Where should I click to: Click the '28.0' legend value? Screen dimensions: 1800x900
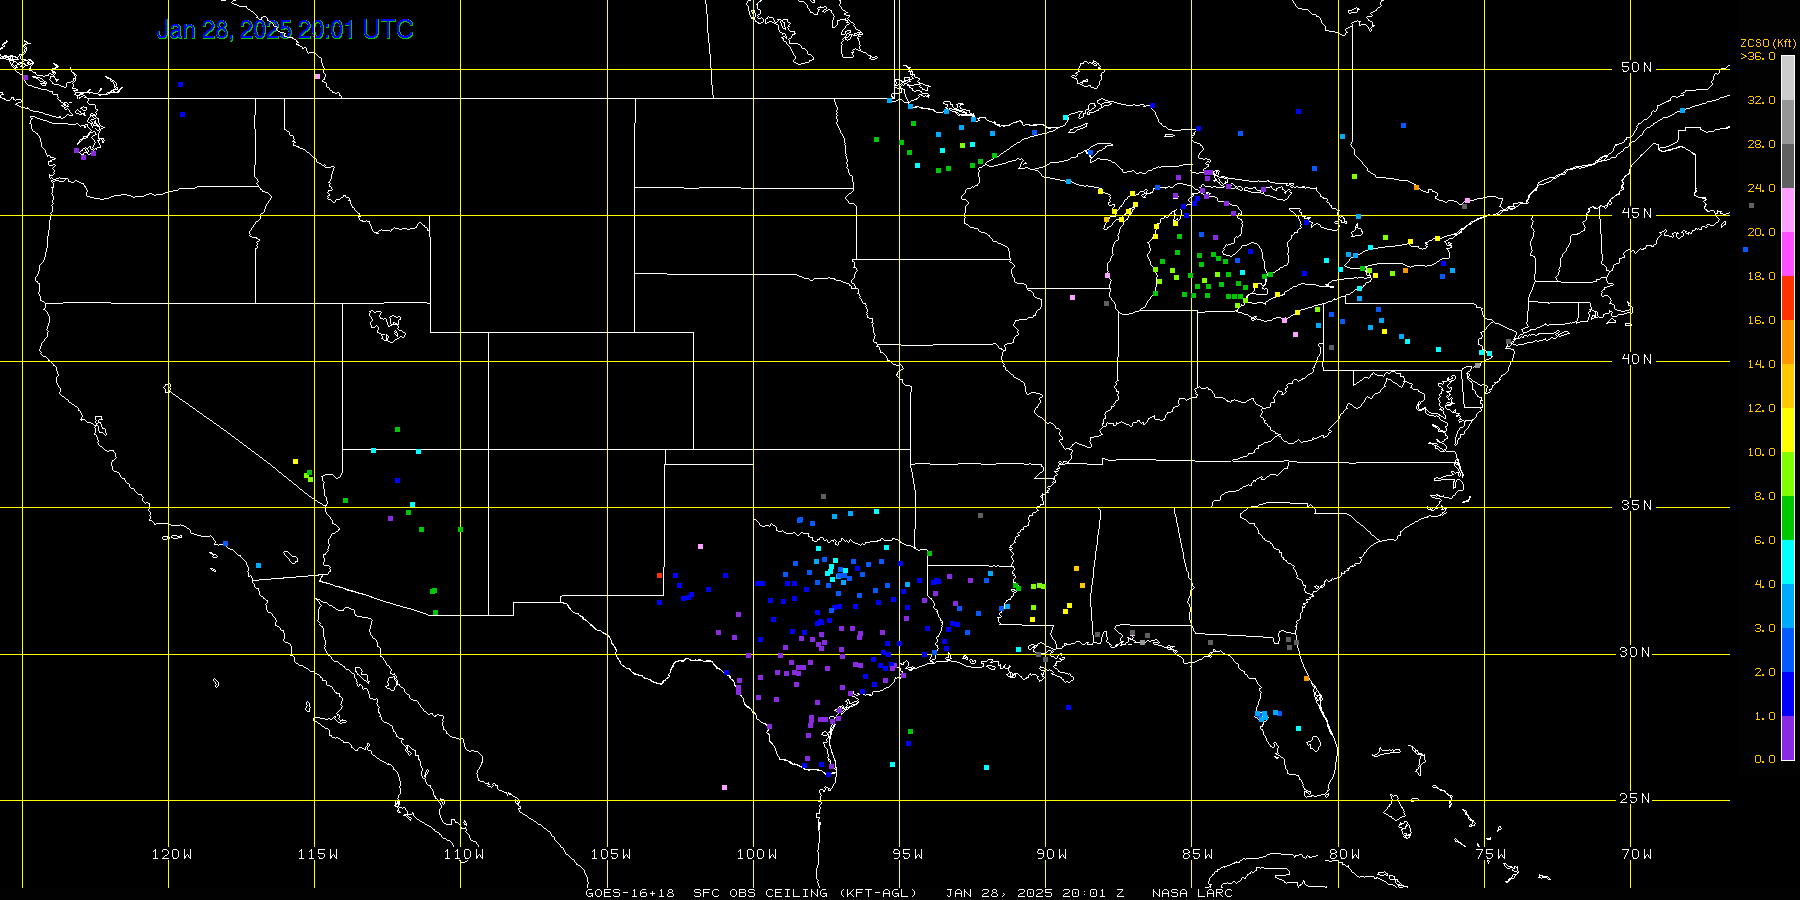click(x=1762, y=144)
